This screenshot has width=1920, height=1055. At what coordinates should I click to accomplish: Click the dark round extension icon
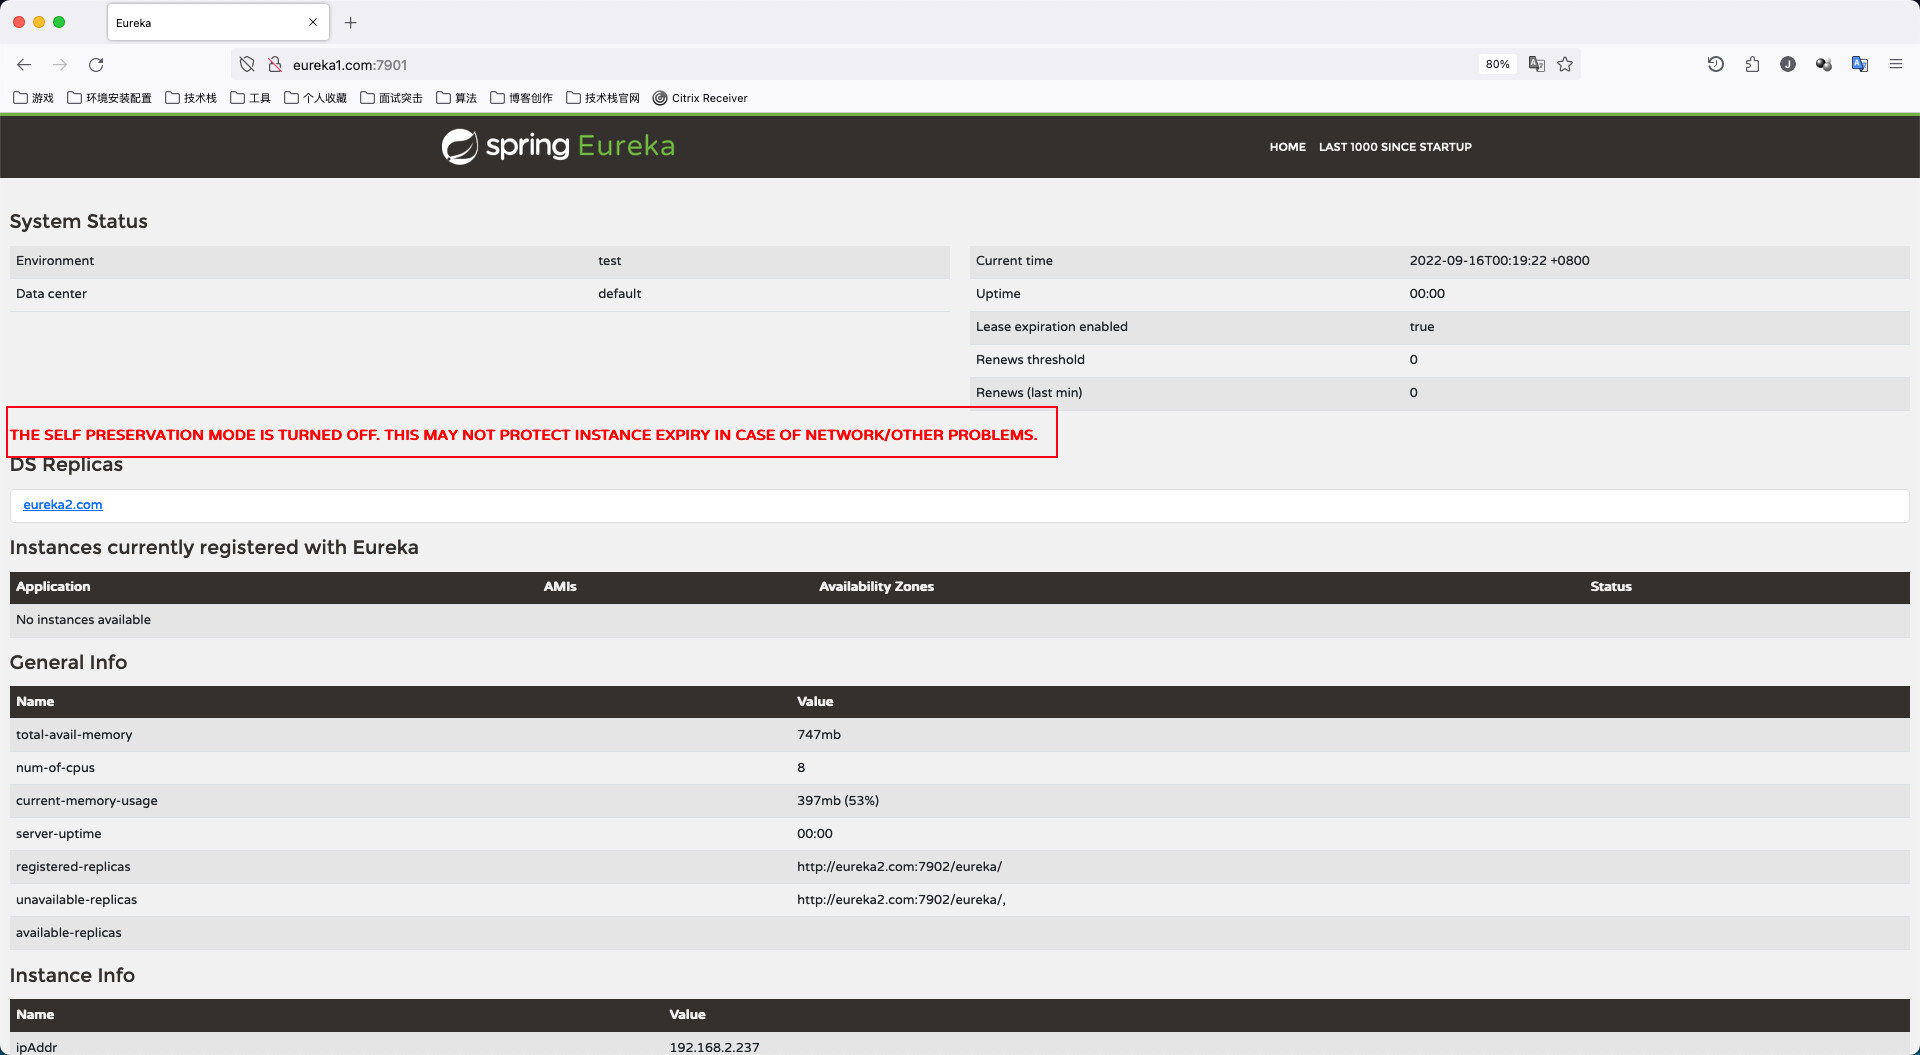coord(1788,64)
